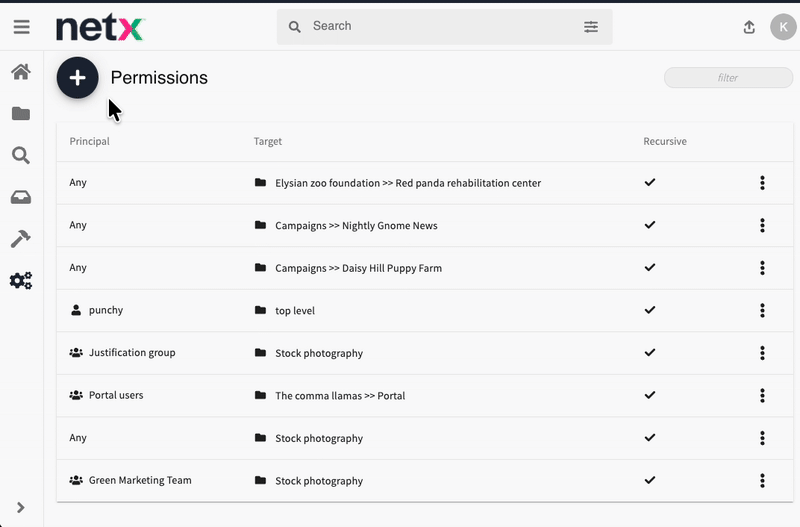Screen dimensions: 800x527
Task: Click group icon beside Green Marketing Team
Action: (76, 480)
